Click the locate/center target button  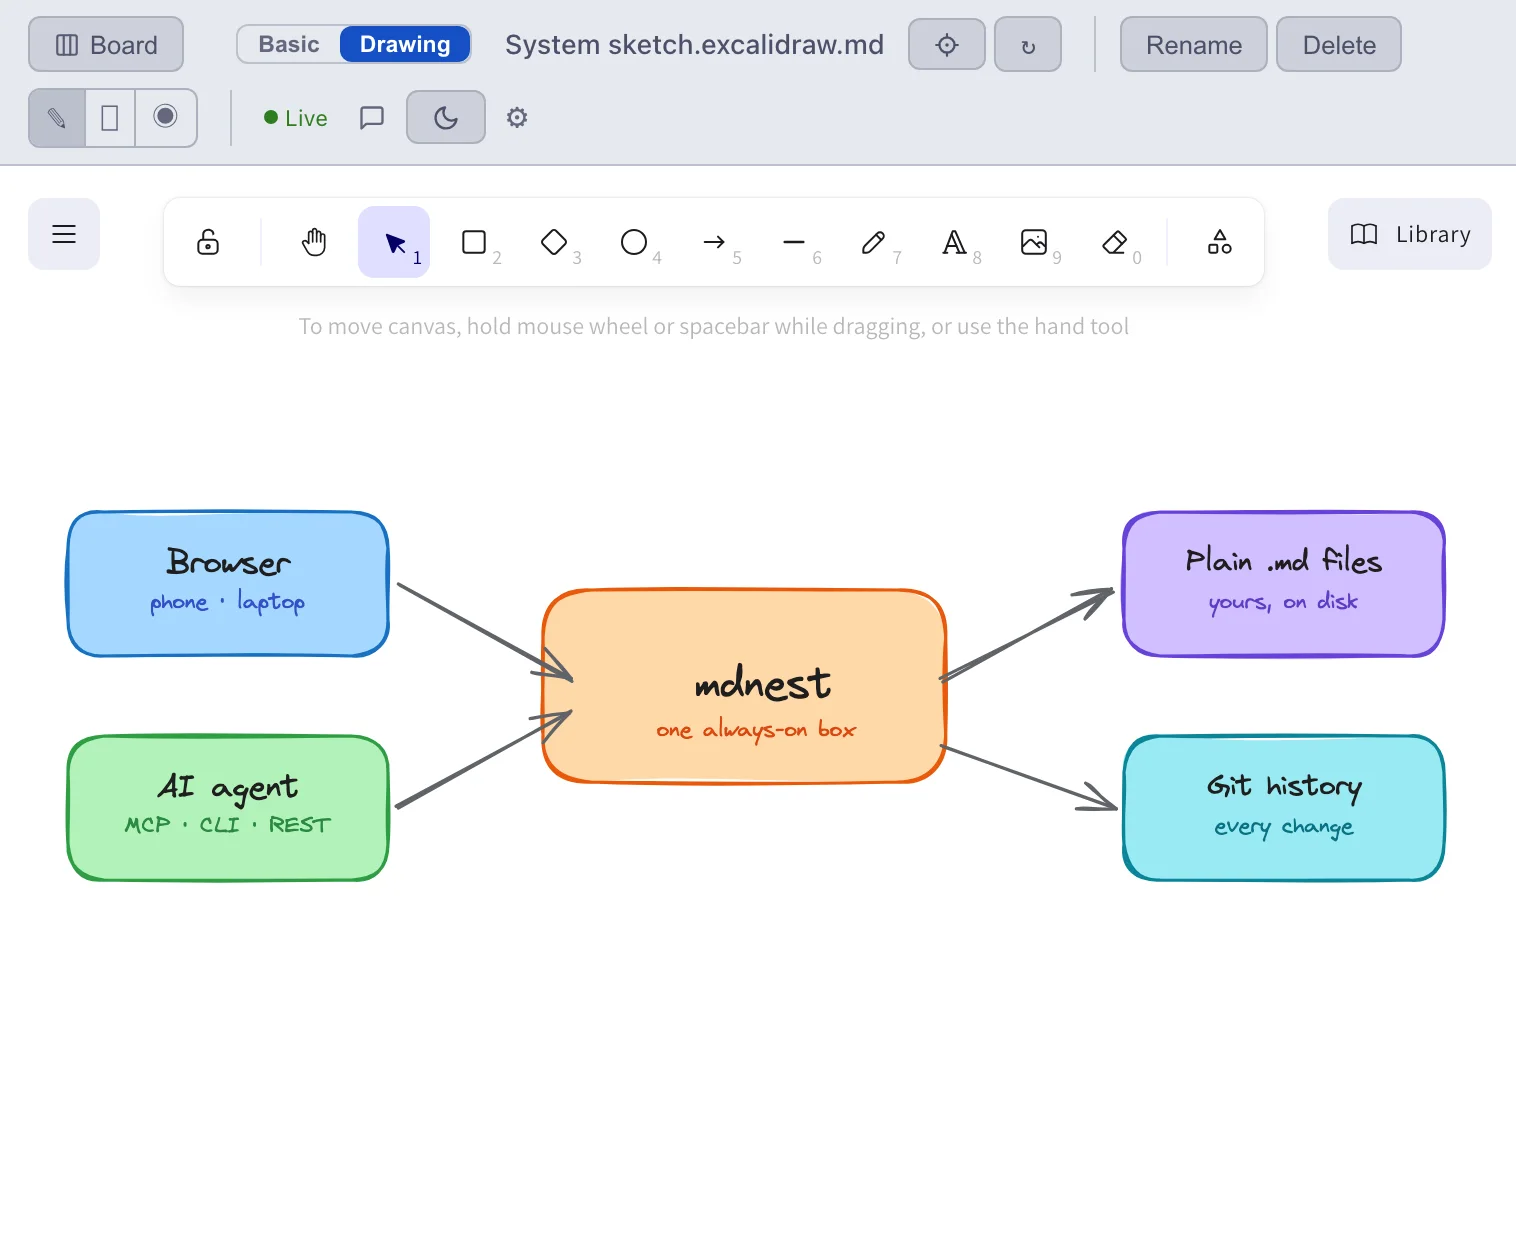click(x=947, y=45)
